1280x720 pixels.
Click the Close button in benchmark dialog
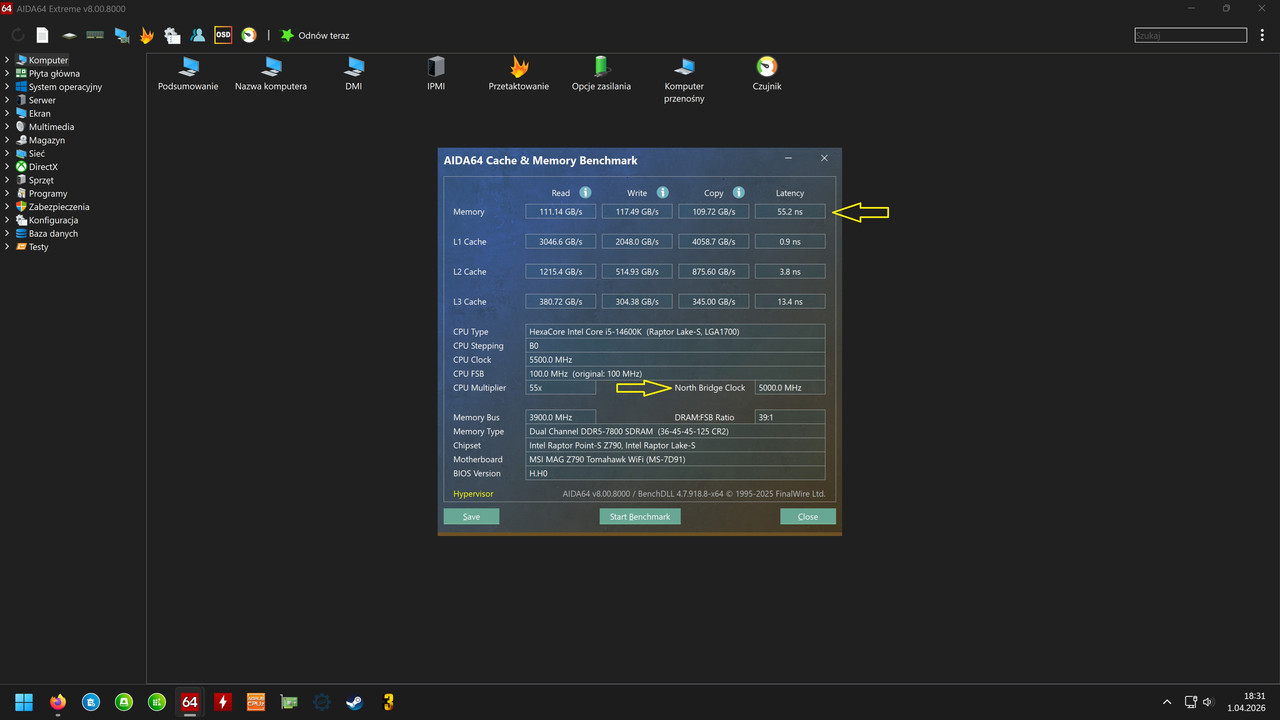pyautogui.click(x=808, y=516)
